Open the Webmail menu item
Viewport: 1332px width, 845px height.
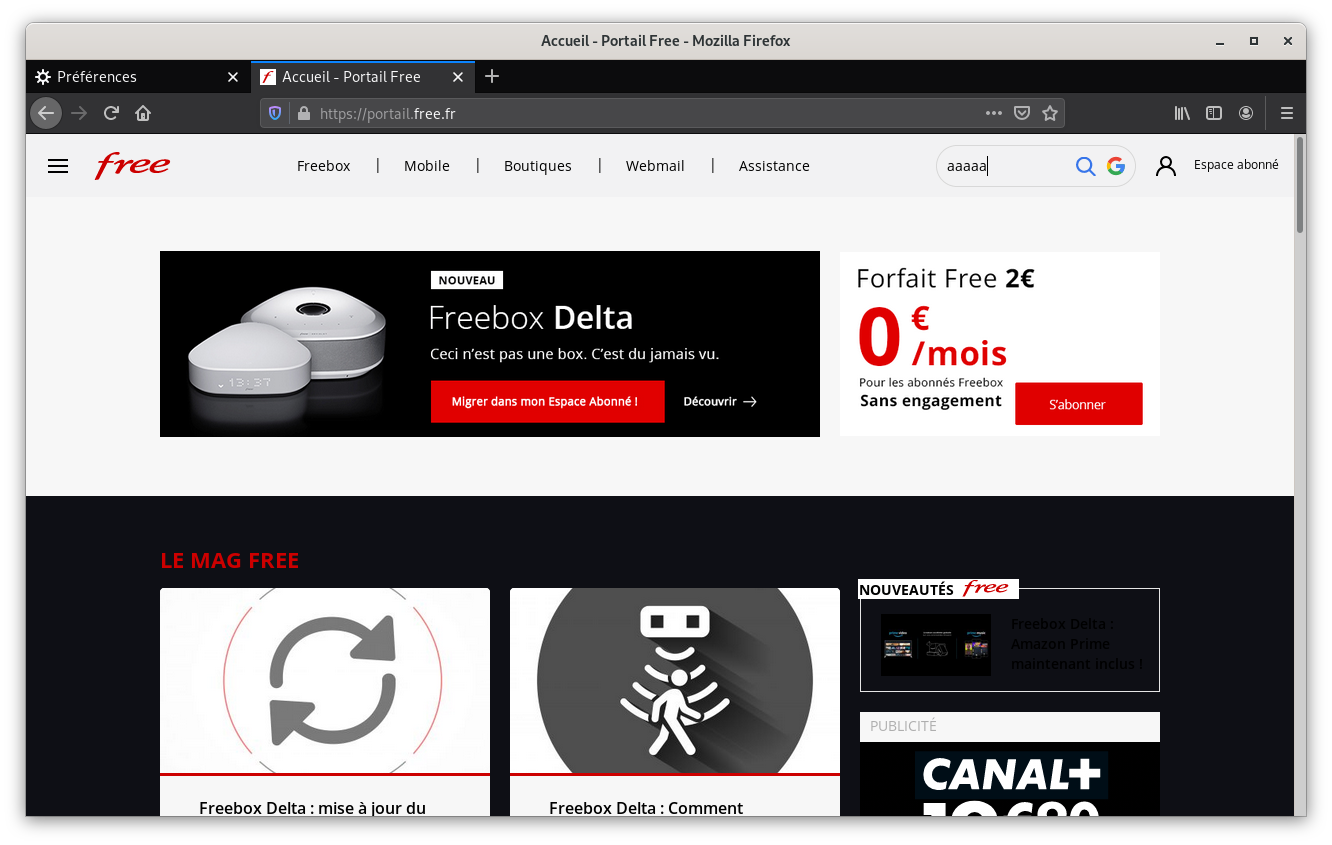coord(655,166)
